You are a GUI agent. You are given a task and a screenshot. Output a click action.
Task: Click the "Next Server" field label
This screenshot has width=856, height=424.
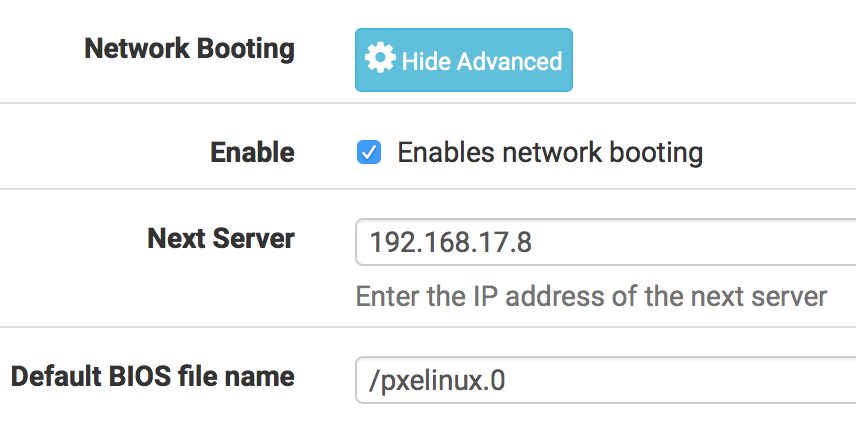(x=220, y=239)
